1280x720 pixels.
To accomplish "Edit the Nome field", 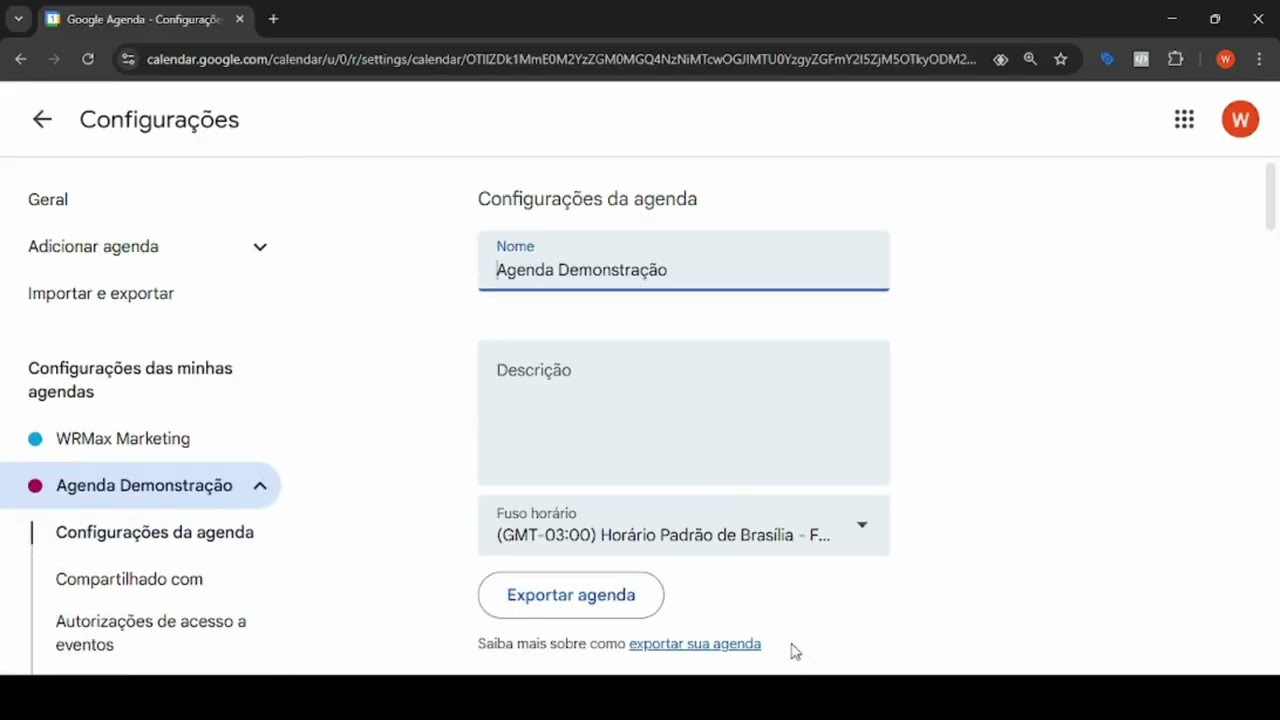I will 683,261.
